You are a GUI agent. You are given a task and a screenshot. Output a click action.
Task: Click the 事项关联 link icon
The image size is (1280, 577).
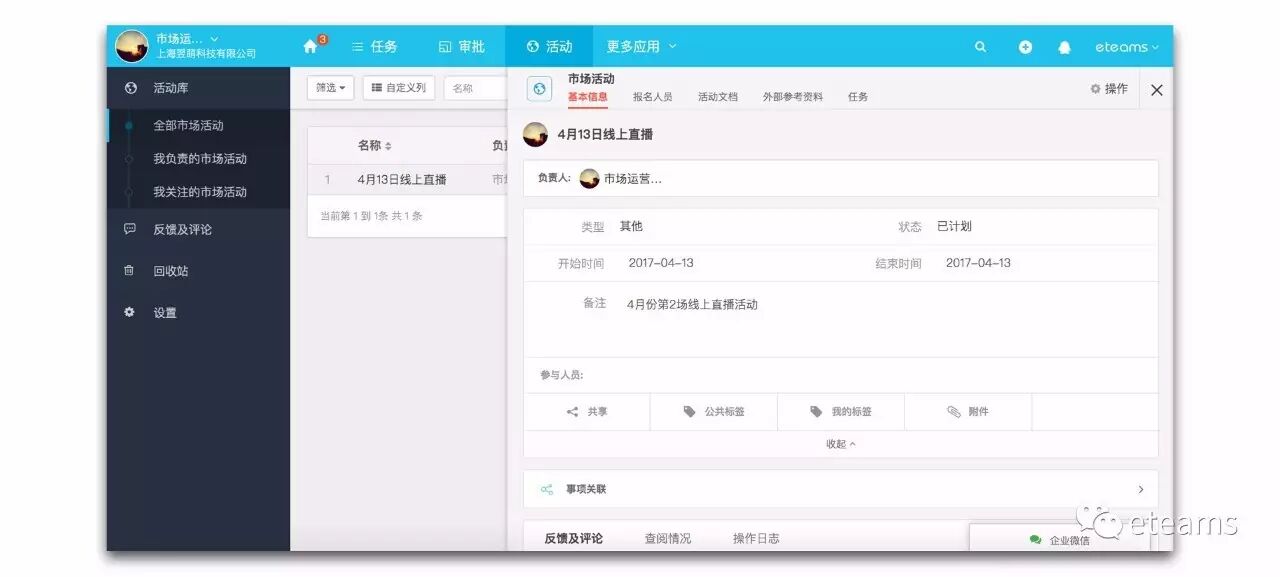pos(547,489)
